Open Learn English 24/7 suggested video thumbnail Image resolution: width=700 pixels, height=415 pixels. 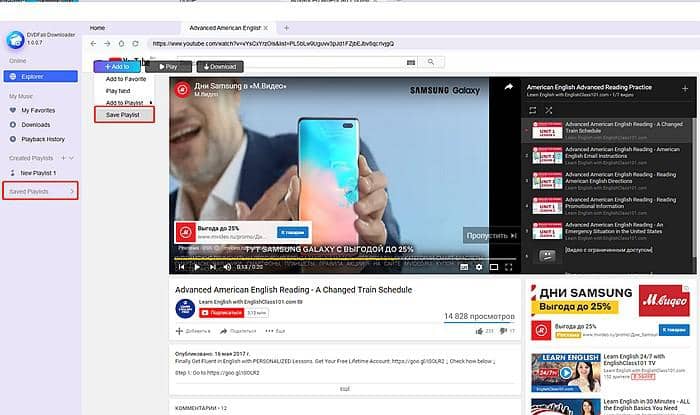click(566, 373)
